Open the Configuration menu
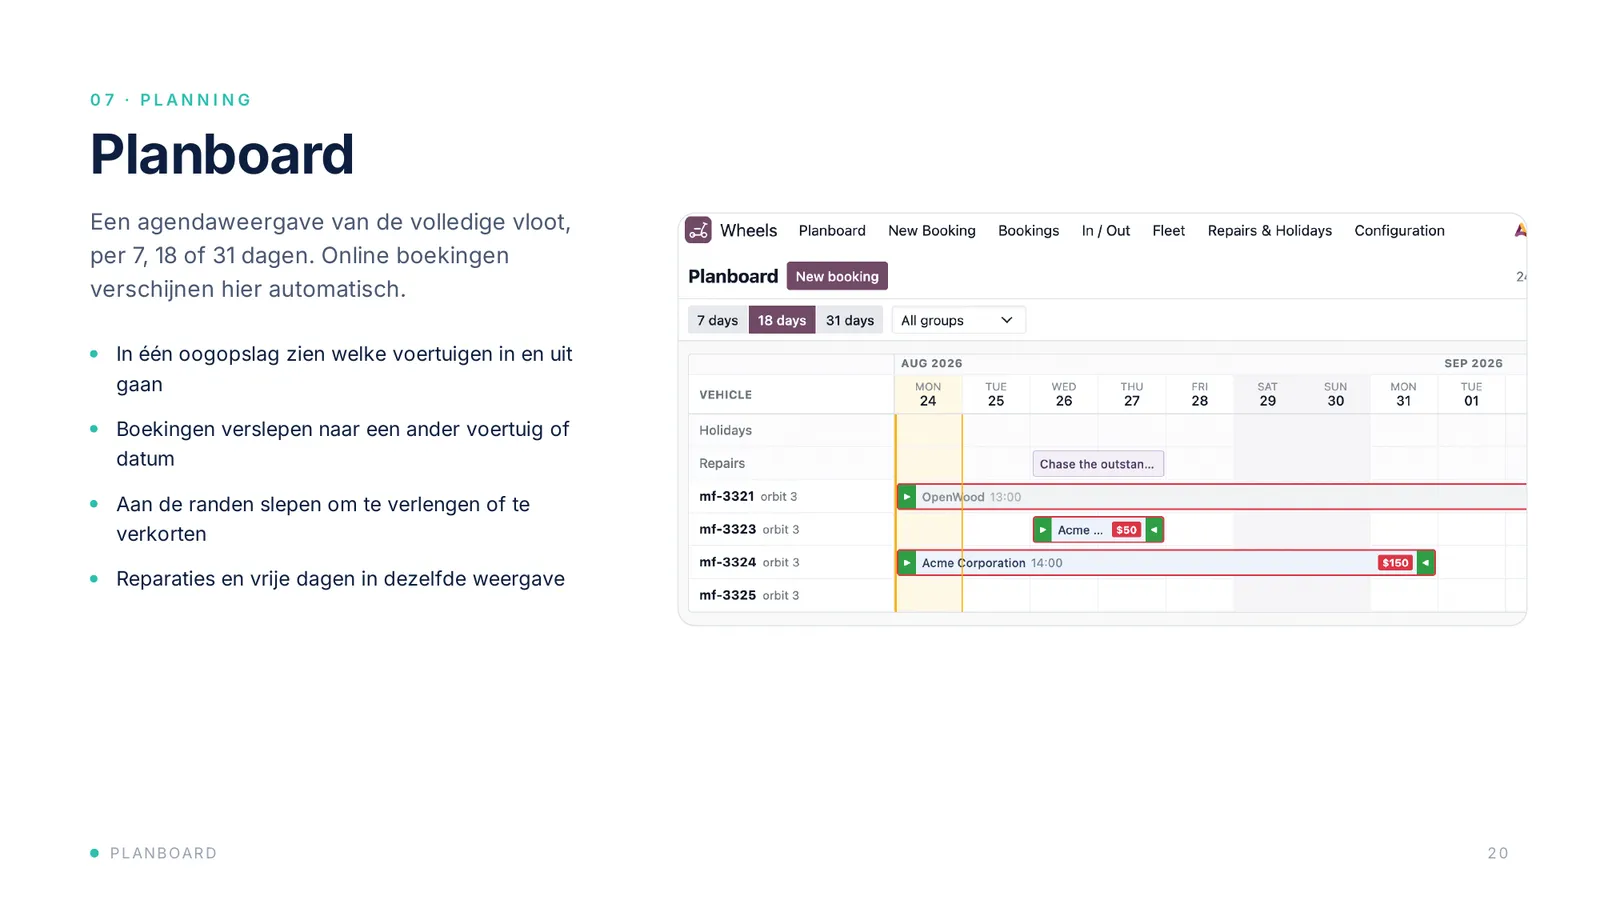 tap(1399, 230)
